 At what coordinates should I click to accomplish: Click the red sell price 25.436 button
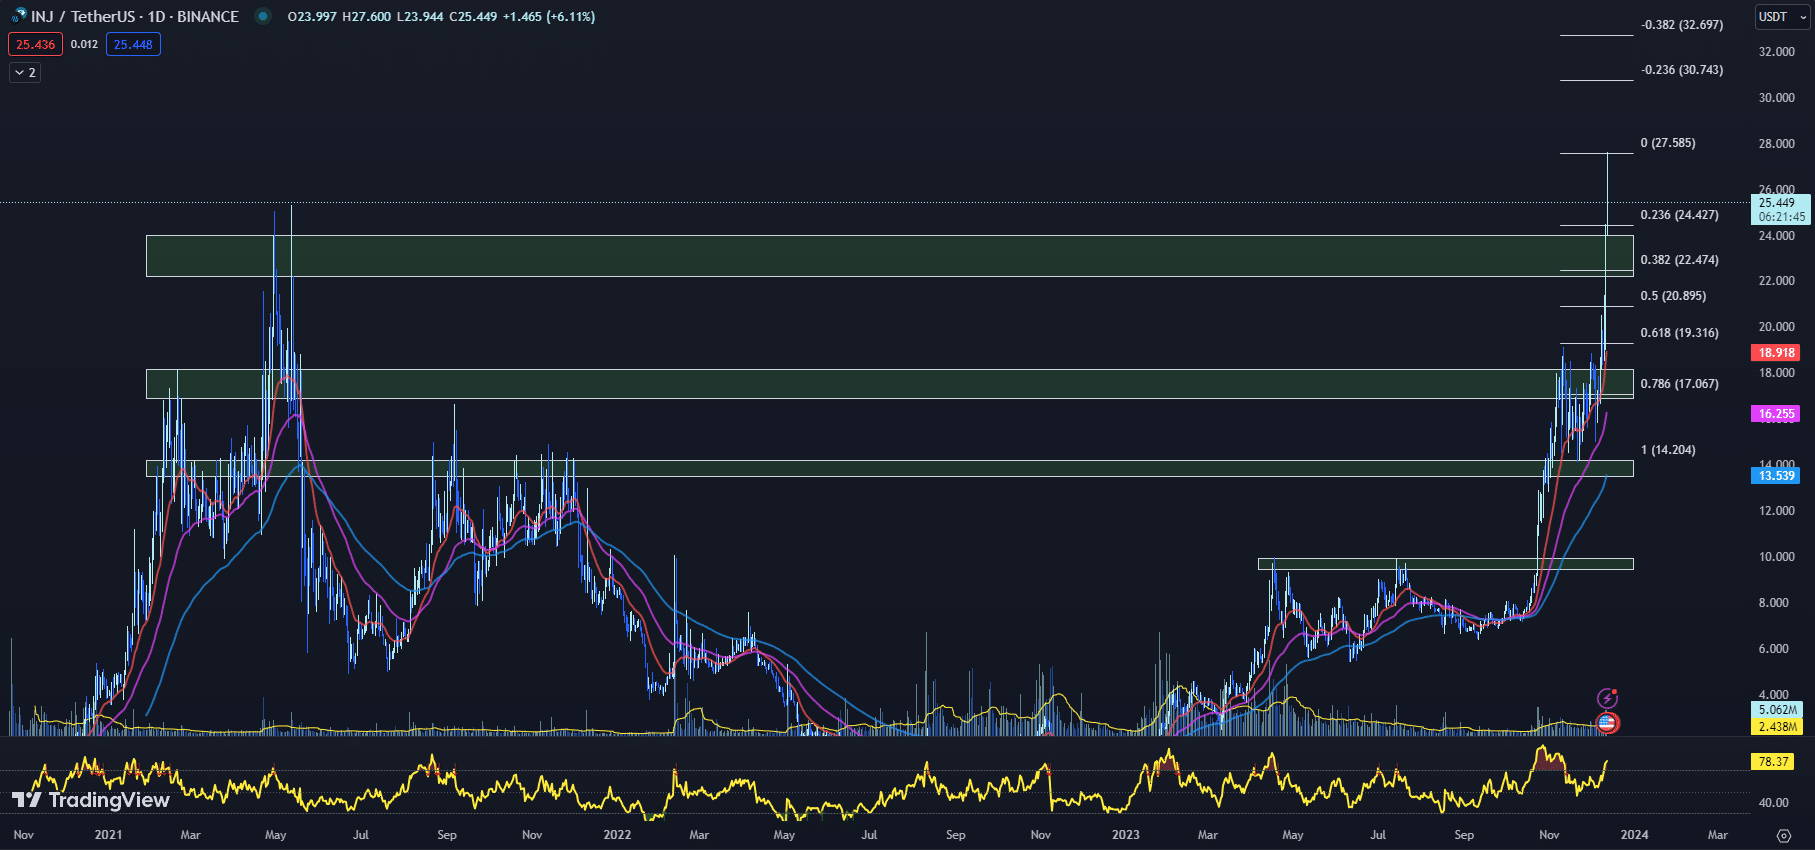[36, 45]
